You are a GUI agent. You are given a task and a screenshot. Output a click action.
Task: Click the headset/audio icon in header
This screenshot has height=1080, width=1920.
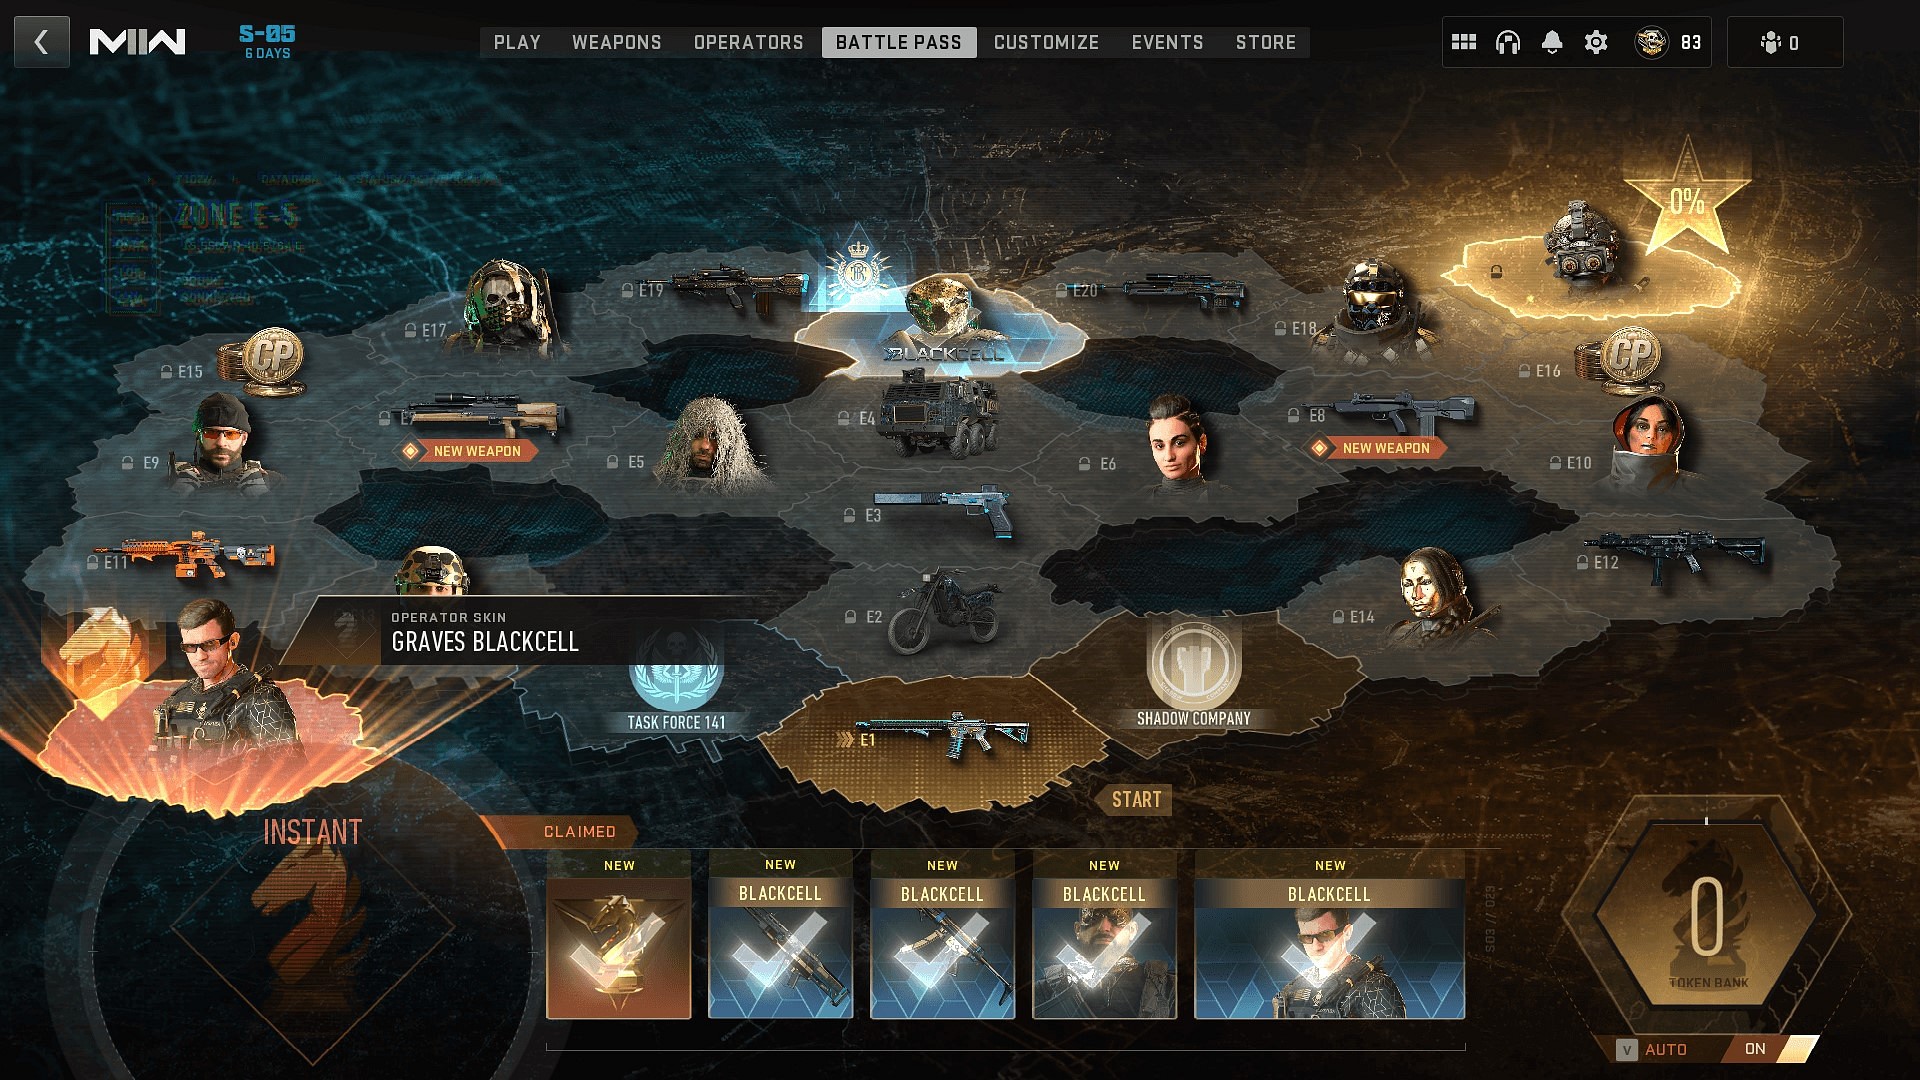click(1506, 42)
